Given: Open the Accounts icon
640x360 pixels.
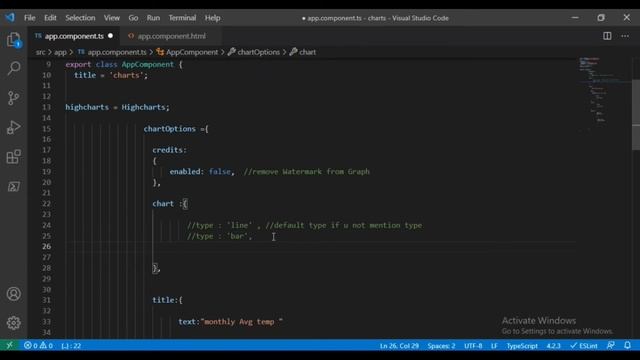Looking at the screenshot, I should 13,294.
